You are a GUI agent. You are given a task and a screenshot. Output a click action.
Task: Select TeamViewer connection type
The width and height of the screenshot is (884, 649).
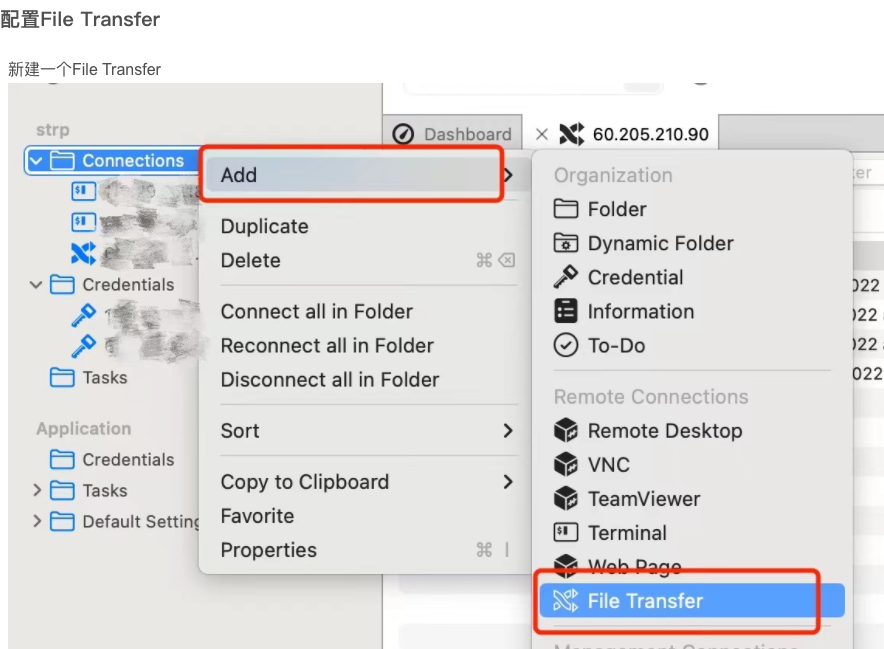[x=692, y=498]
